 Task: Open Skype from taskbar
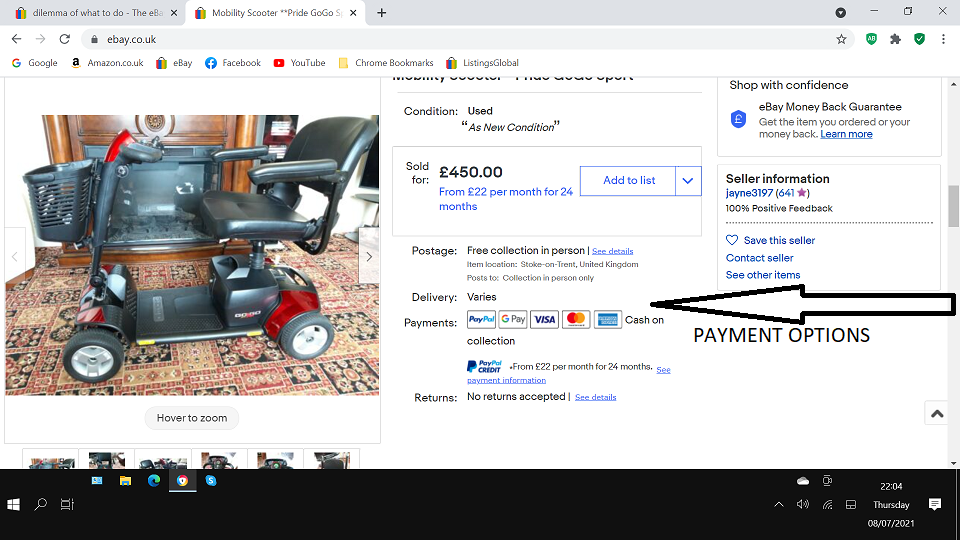(211, 481)
